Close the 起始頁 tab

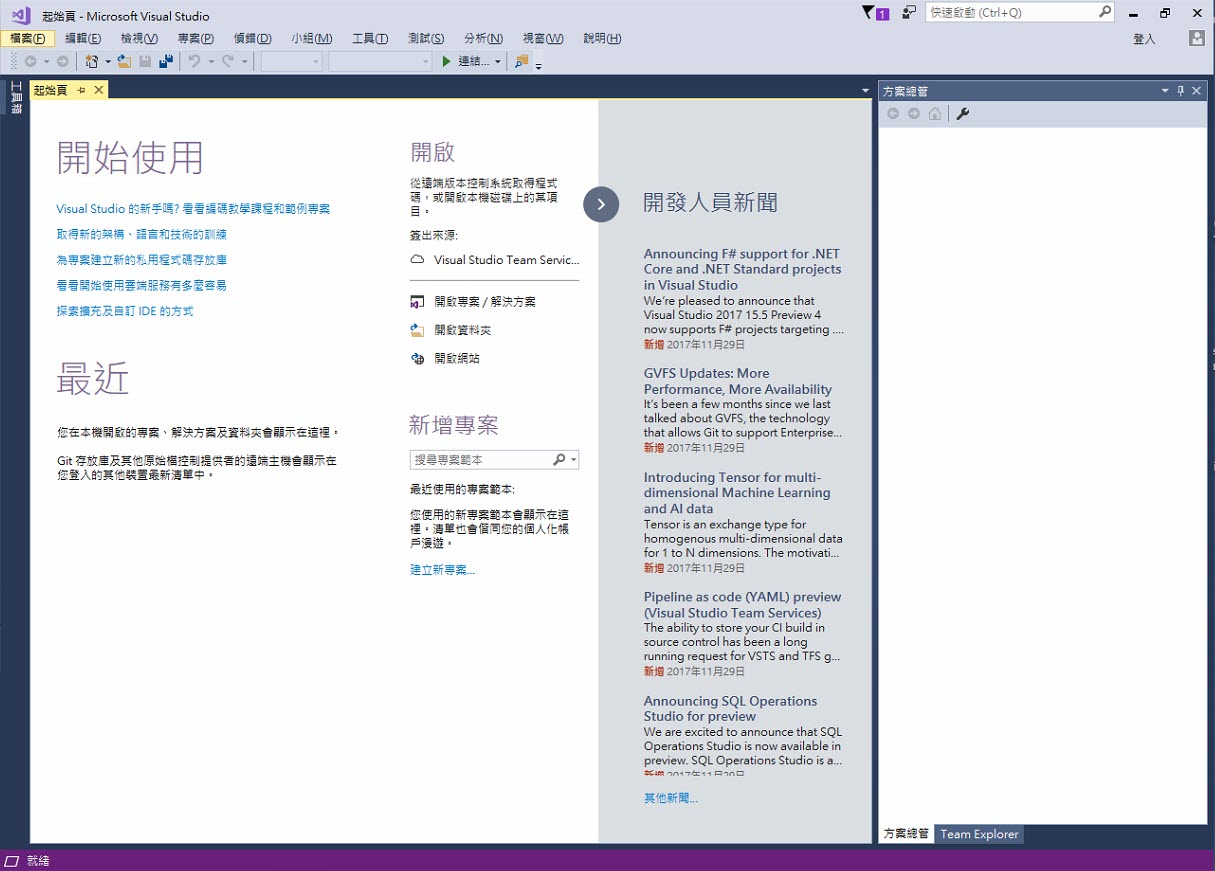pos(98,90)
